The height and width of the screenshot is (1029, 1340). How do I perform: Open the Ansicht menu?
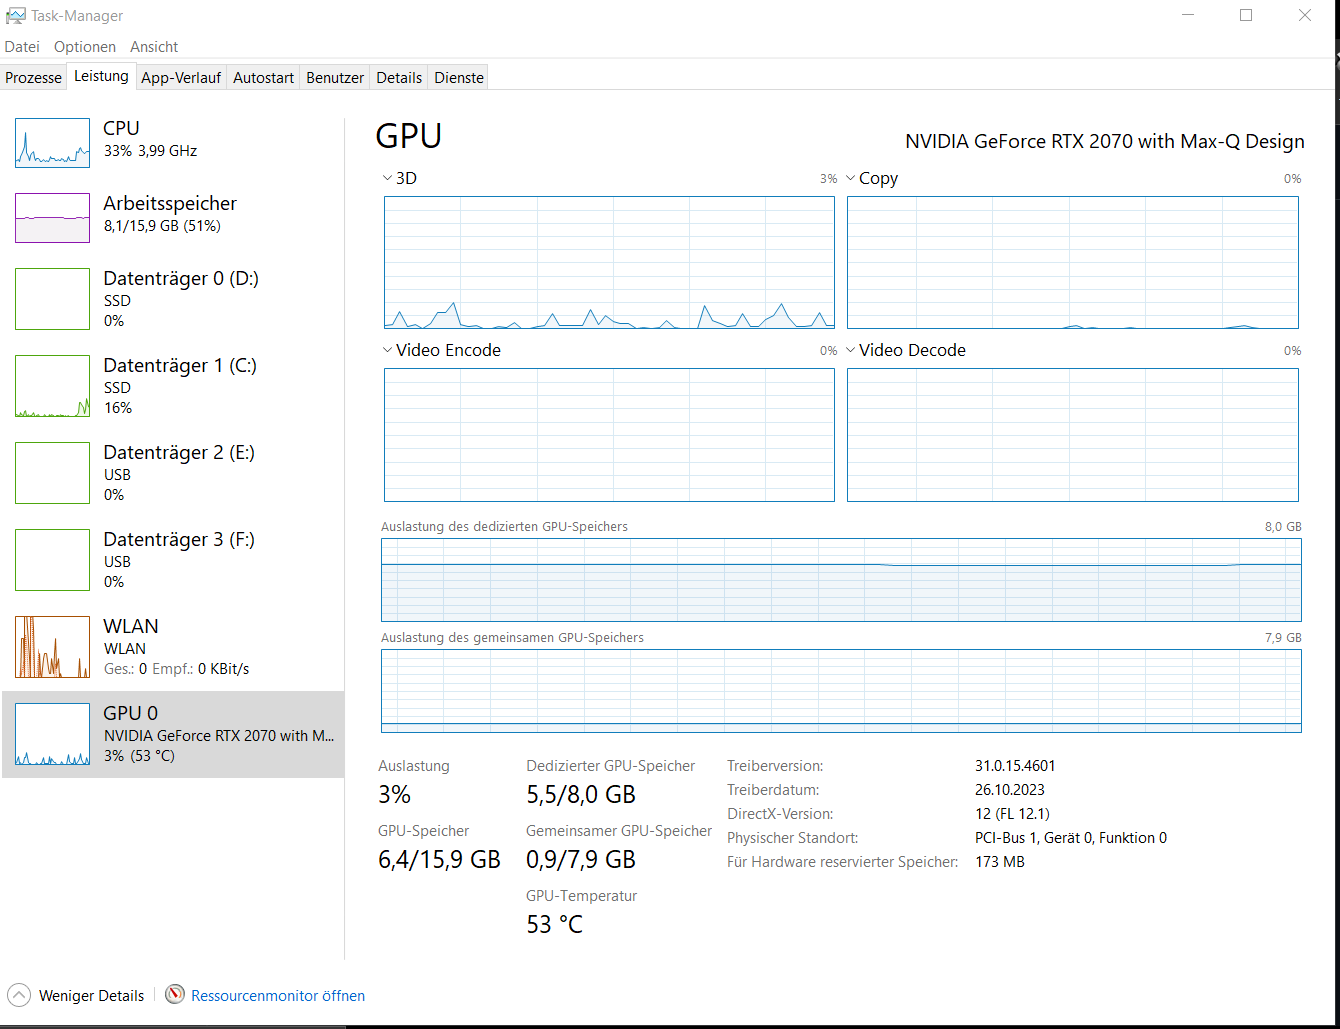(154, 46)
